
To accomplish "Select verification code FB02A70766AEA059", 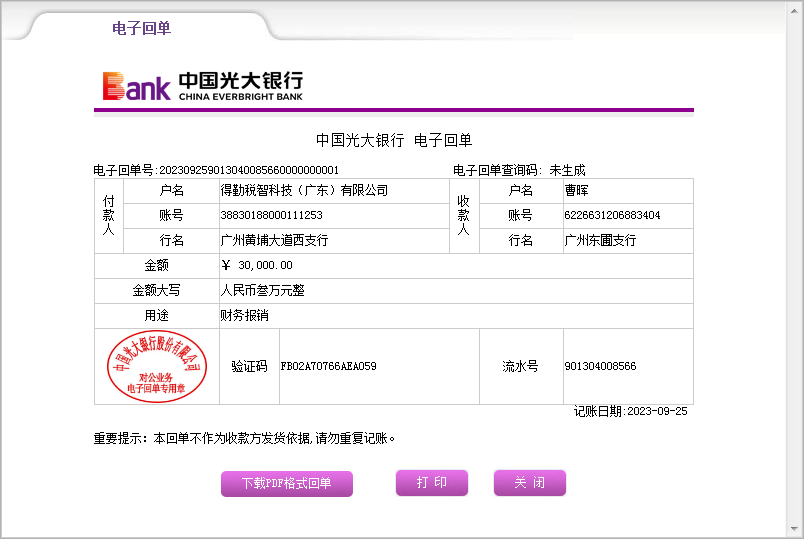I will 328,367.
